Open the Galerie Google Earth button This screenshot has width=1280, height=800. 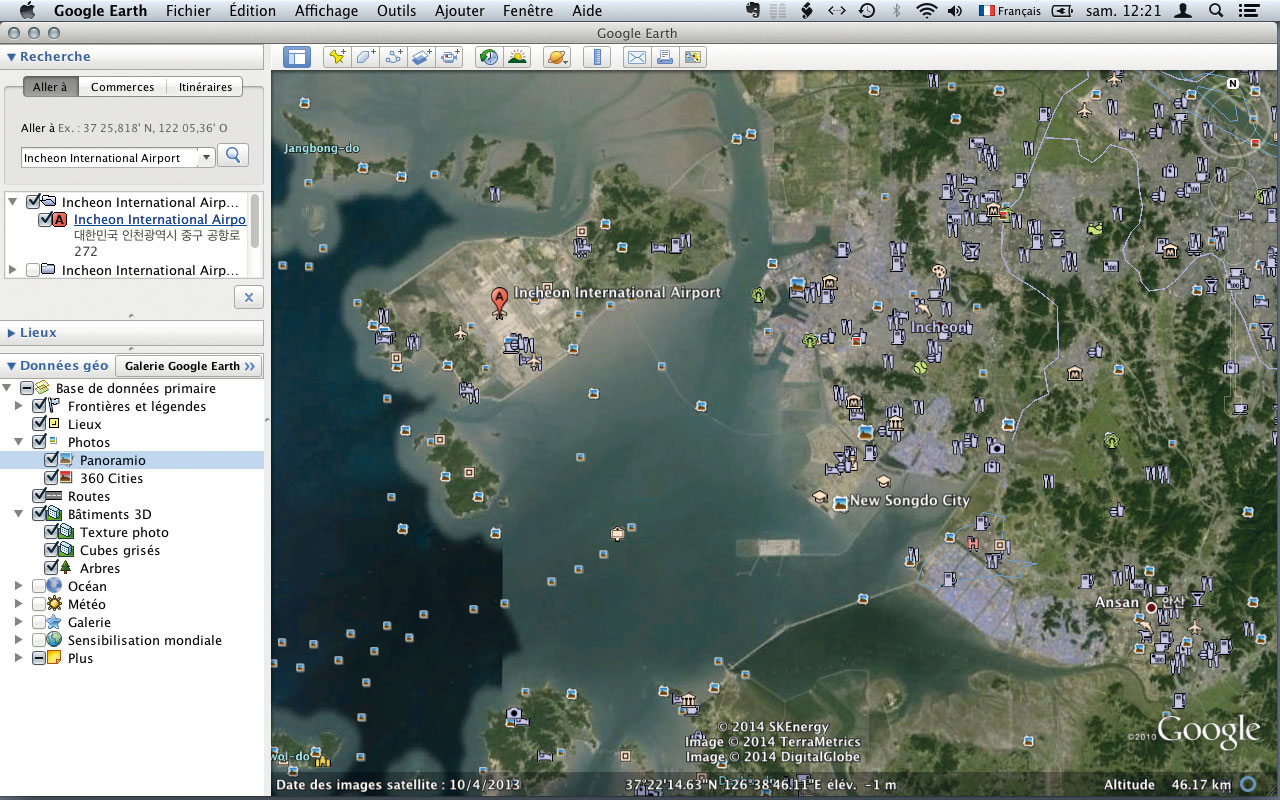[190, 366]
